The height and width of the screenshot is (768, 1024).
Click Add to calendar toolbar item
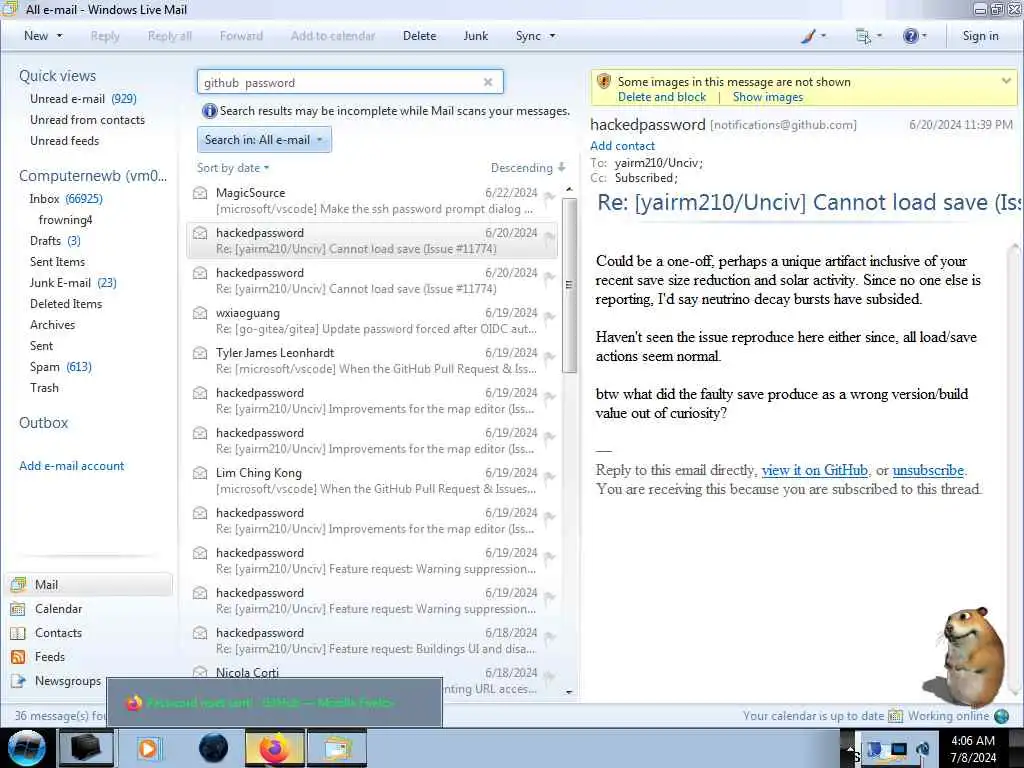[x=333, y=36]
